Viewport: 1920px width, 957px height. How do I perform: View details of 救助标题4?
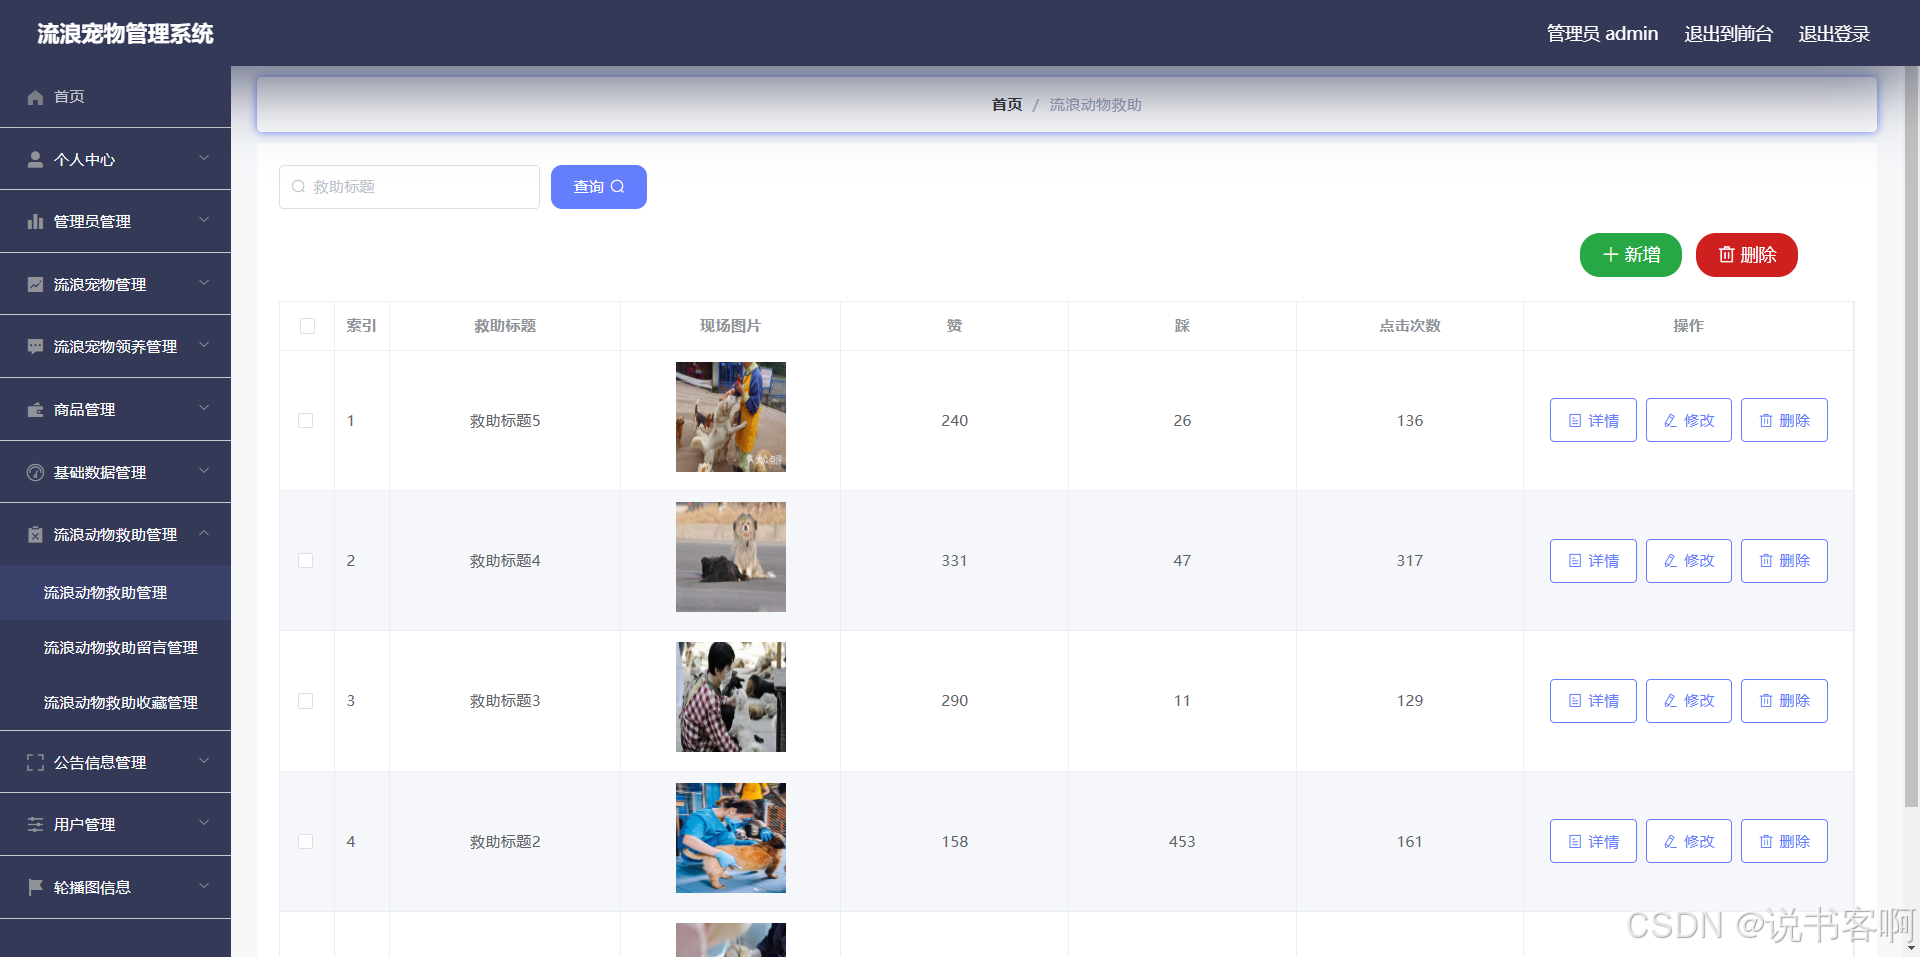click(1593, 561)
